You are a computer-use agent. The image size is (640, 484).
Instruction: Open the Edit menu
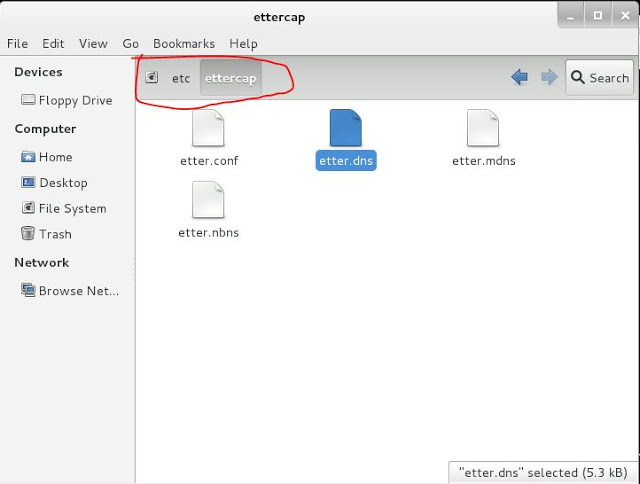point(53,44)
